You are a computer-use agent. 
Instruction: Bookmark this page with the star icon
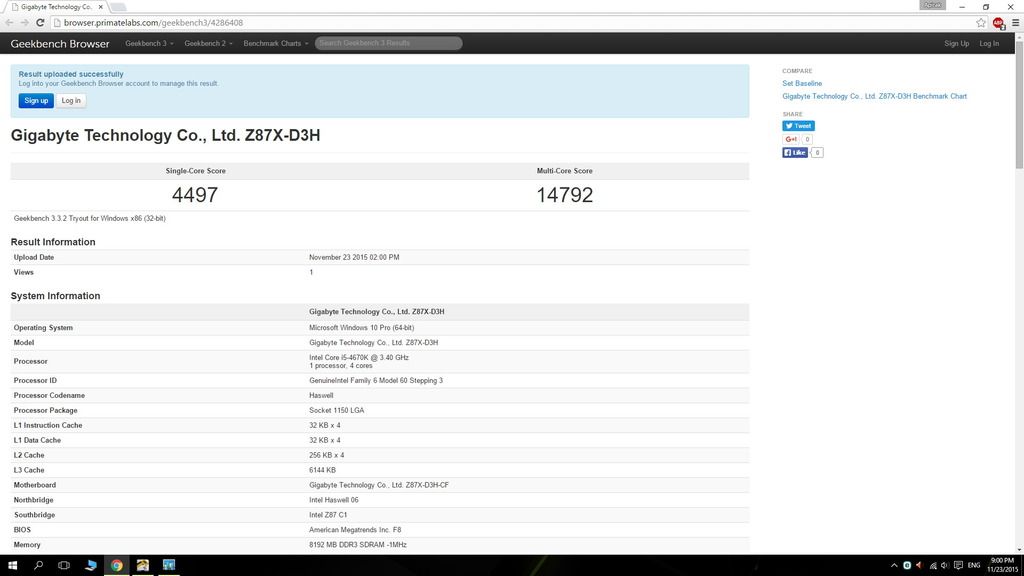tap(981, 23)
